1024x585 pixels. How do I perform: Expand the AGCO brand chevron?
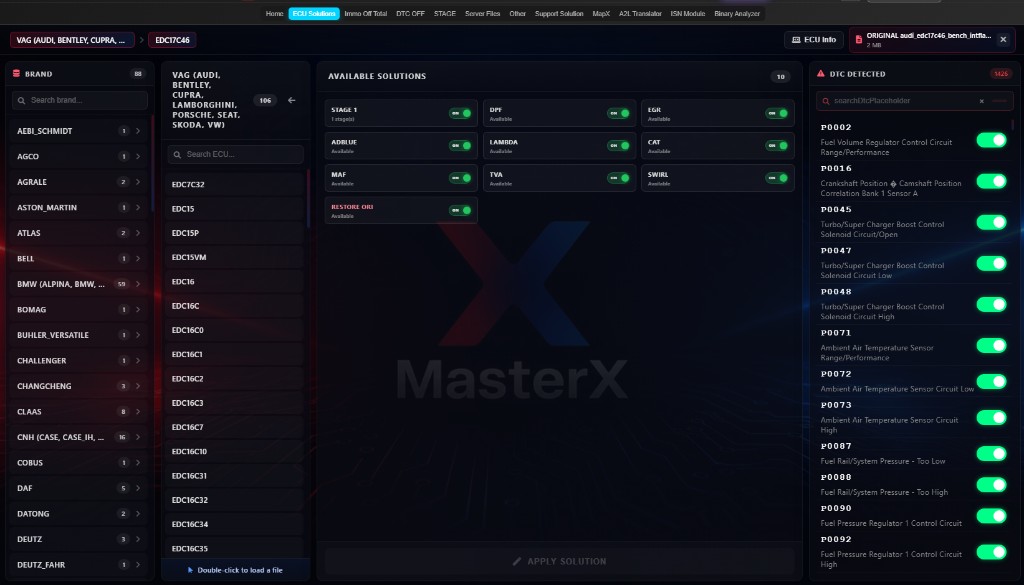coord(138,156)
